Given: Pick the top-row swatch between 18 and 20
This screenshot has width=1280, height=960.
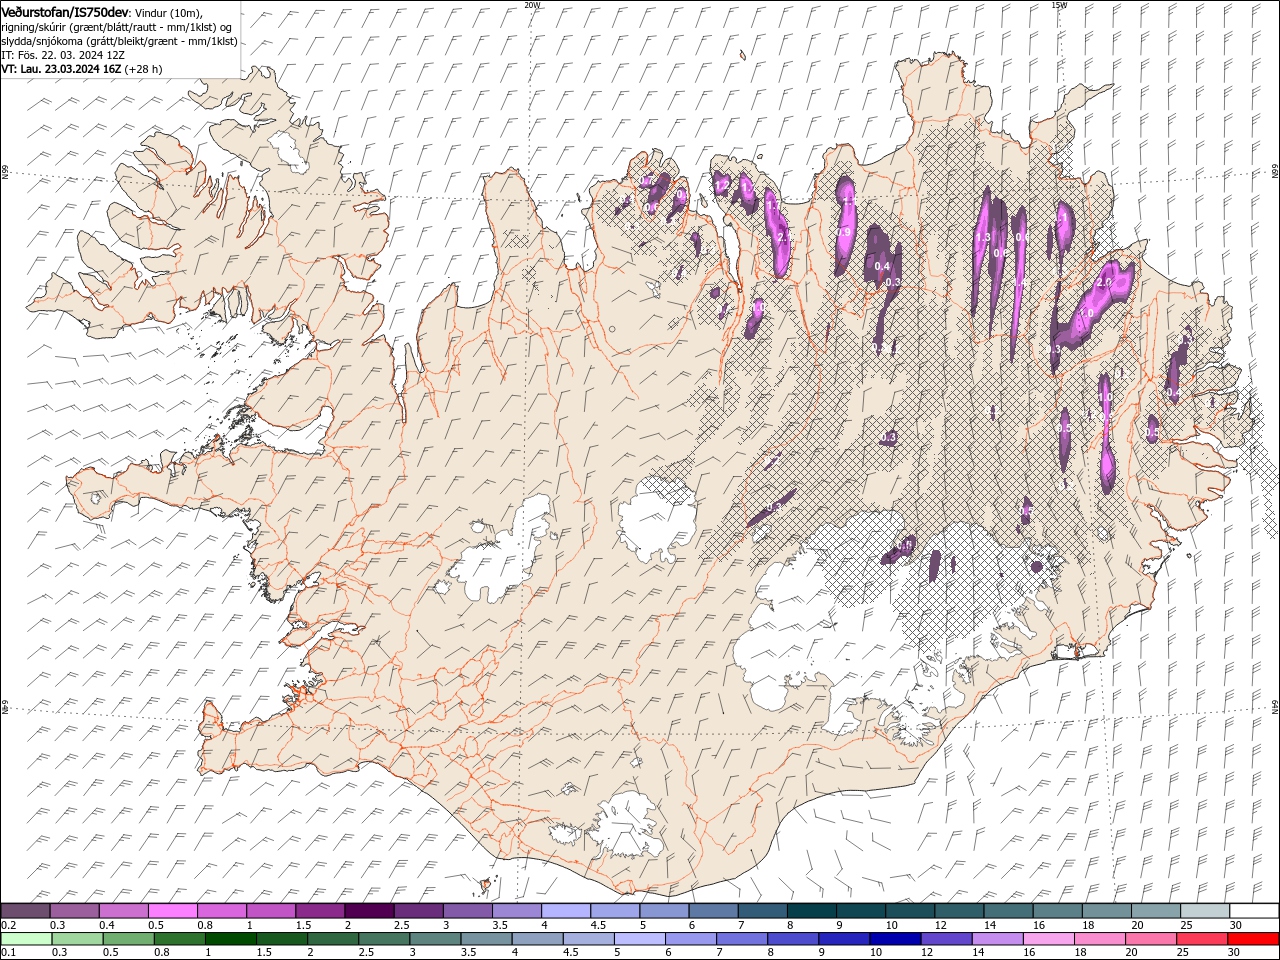Looking at the screenshot, I should pos(1107,911).
